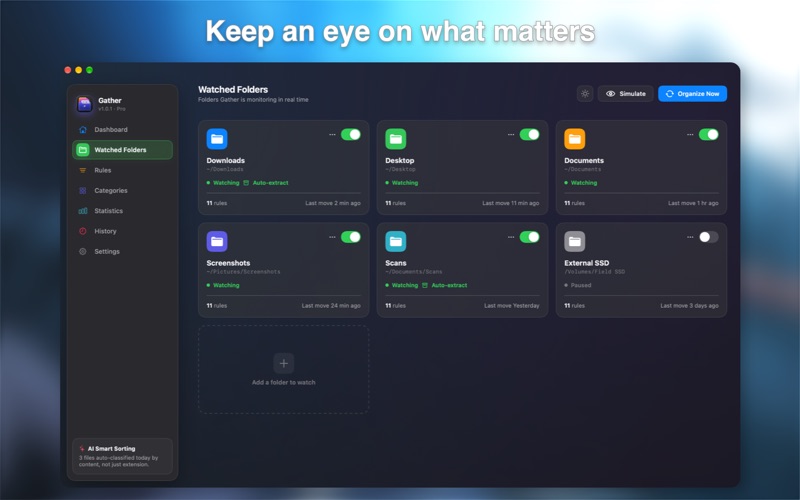
Task: Enable the External SSD switch
Action: [708, 237]
